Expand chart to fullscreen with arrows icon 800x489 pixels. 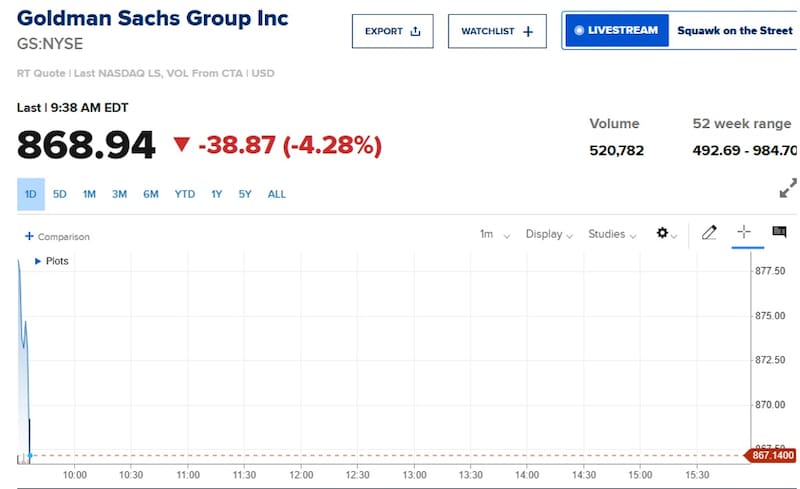[x=788, y=187]
